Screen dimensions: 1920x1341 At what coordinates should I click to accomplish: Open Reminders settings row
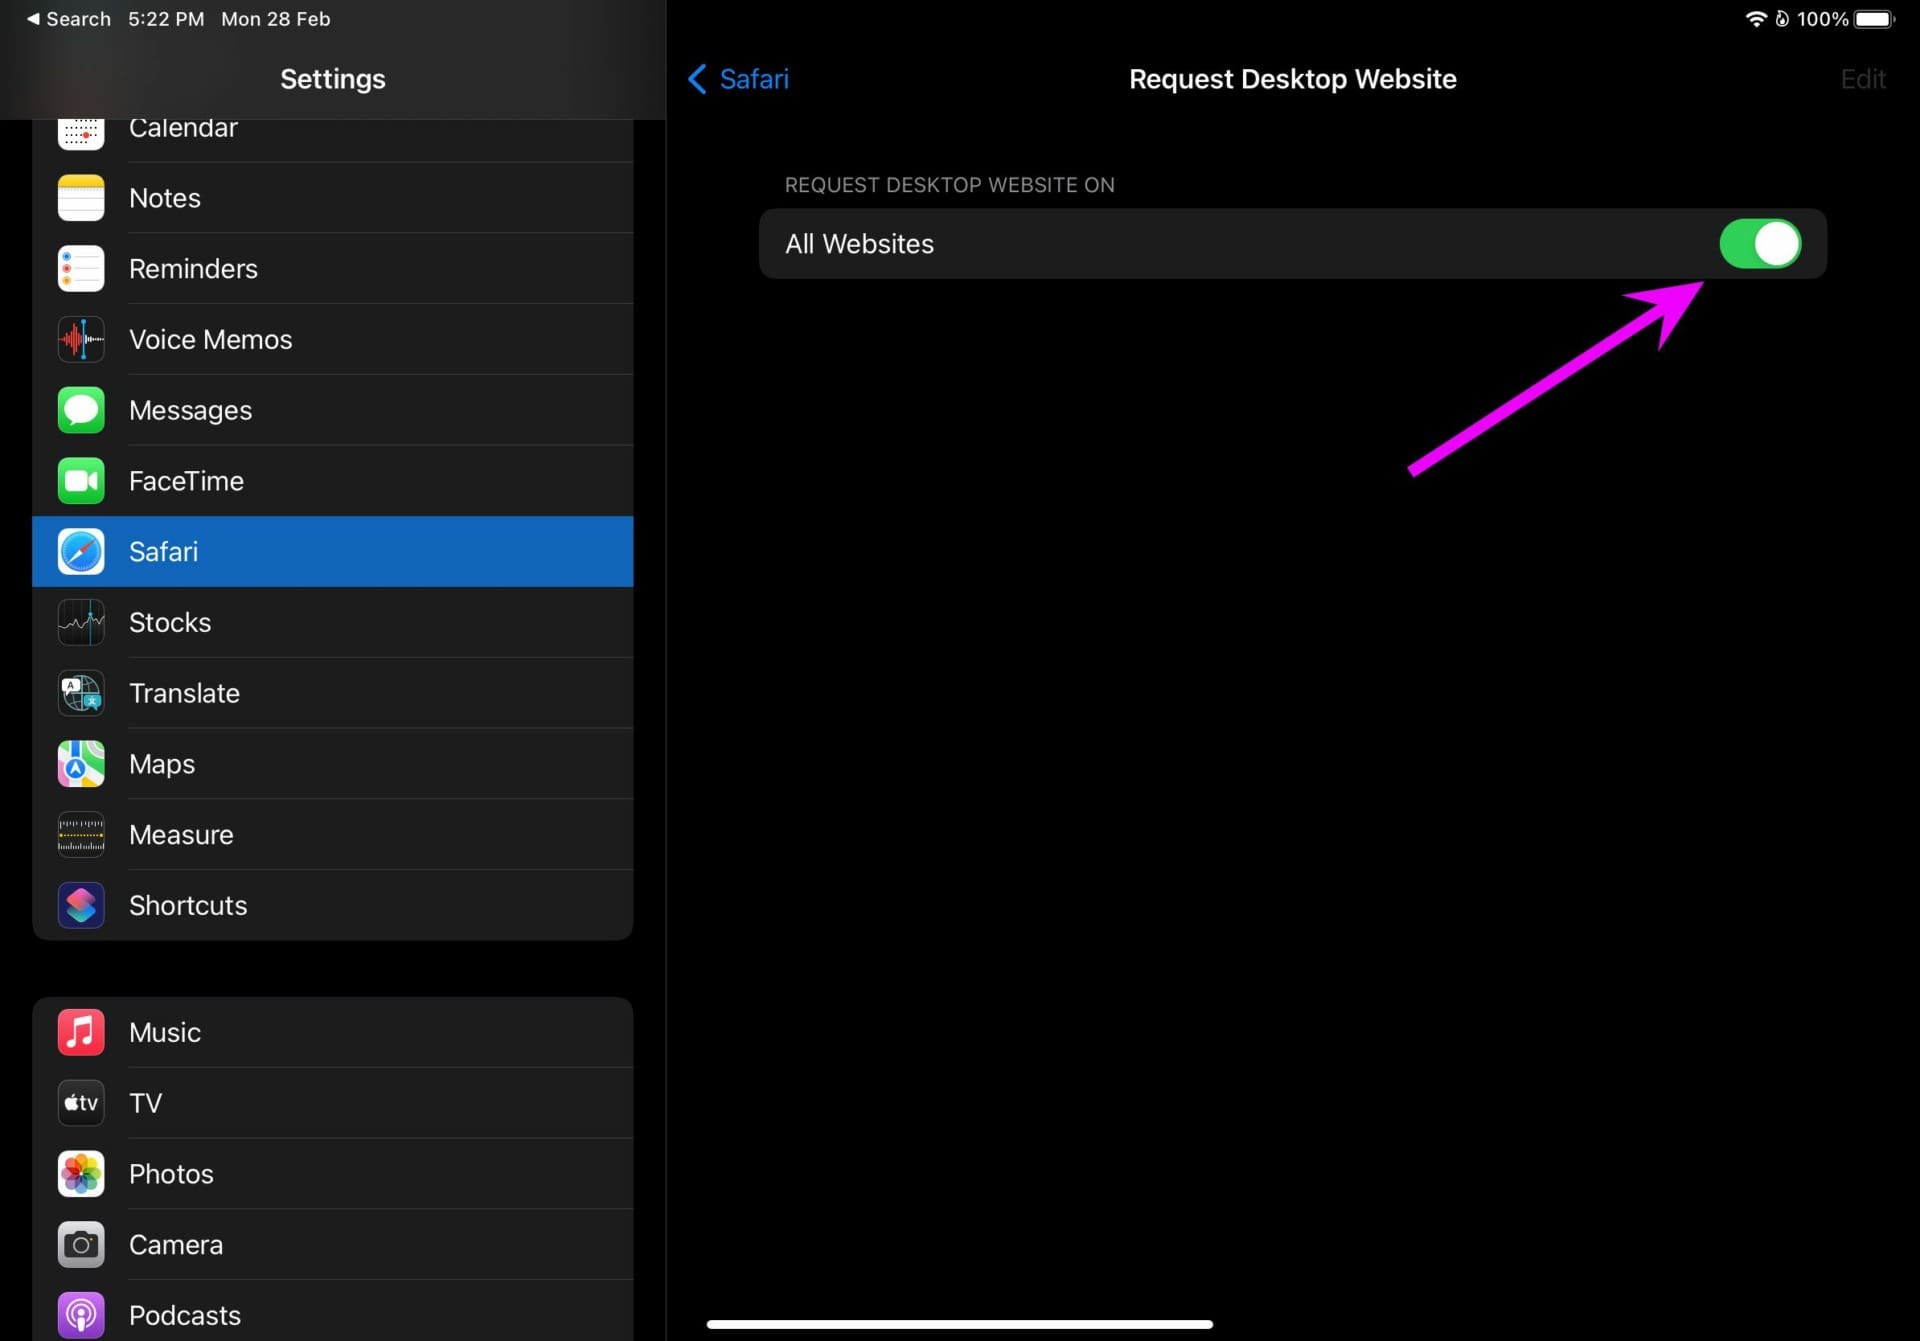coord(333,269)
